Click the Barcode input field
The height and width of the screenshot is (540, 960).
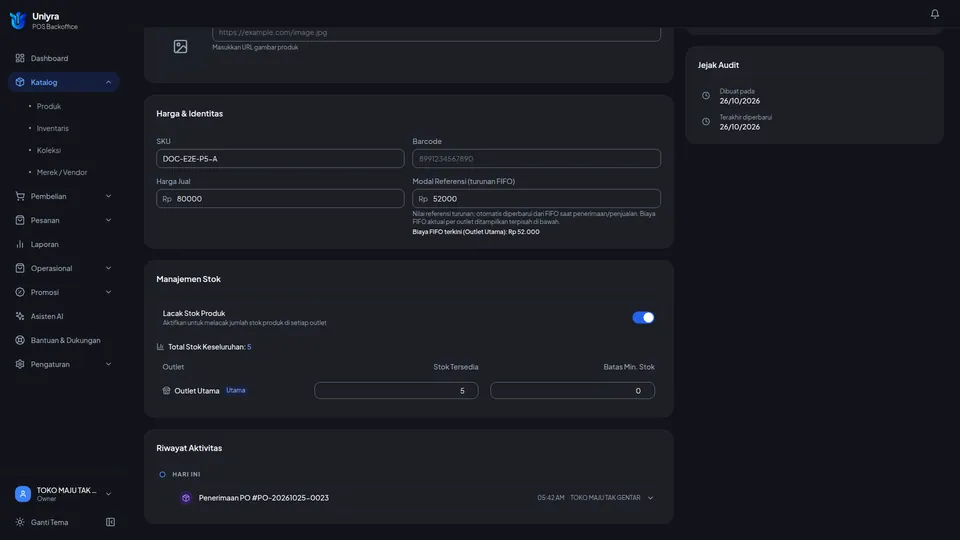click(536, 159)
